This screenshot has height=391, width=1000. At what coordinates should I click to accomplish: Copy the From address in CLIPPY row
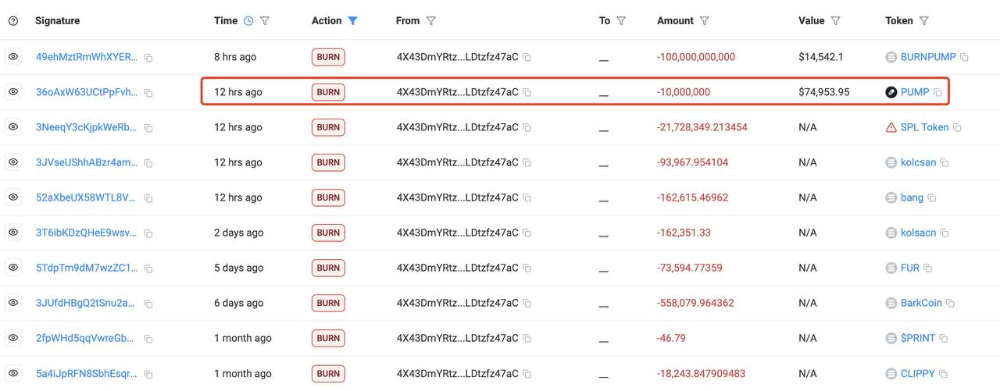pos(527,374)
